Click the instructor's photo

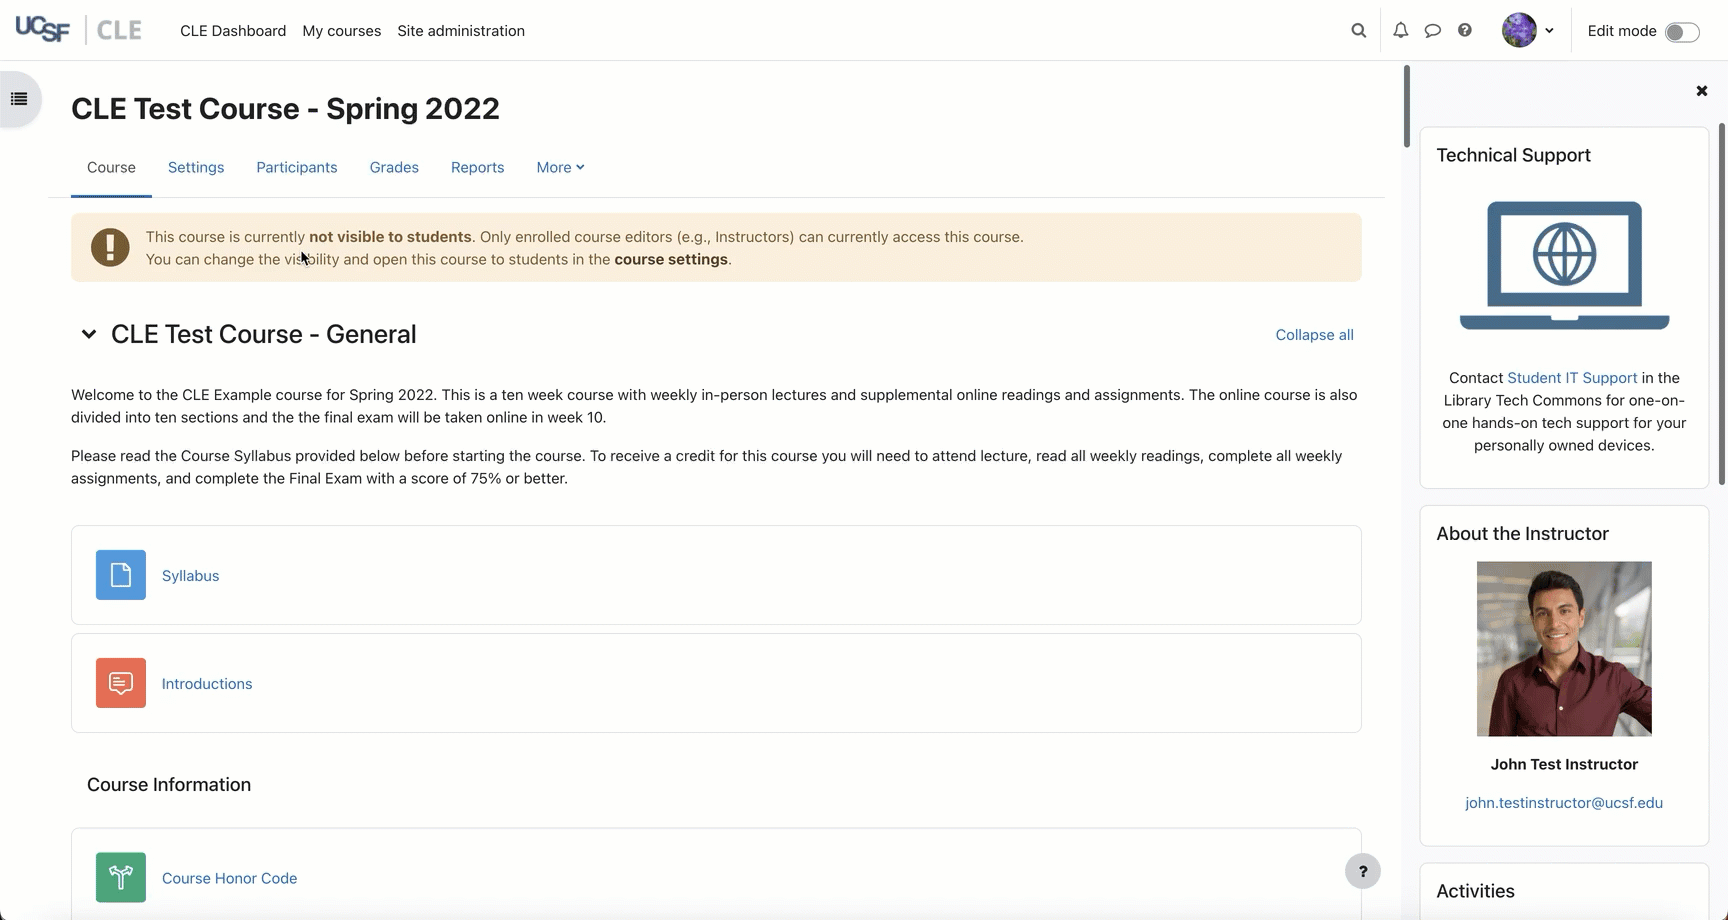pos(1564,648)
